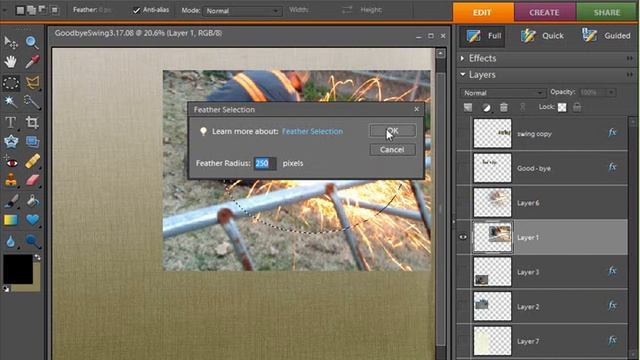Show Layer 6 visibility

point(463,203)
